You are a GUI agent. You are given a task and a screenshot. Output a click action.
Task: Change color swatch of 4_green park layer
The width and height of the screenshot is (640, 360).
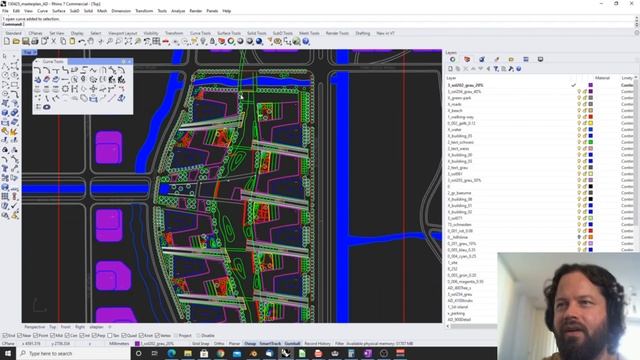(x=590, y=98)
